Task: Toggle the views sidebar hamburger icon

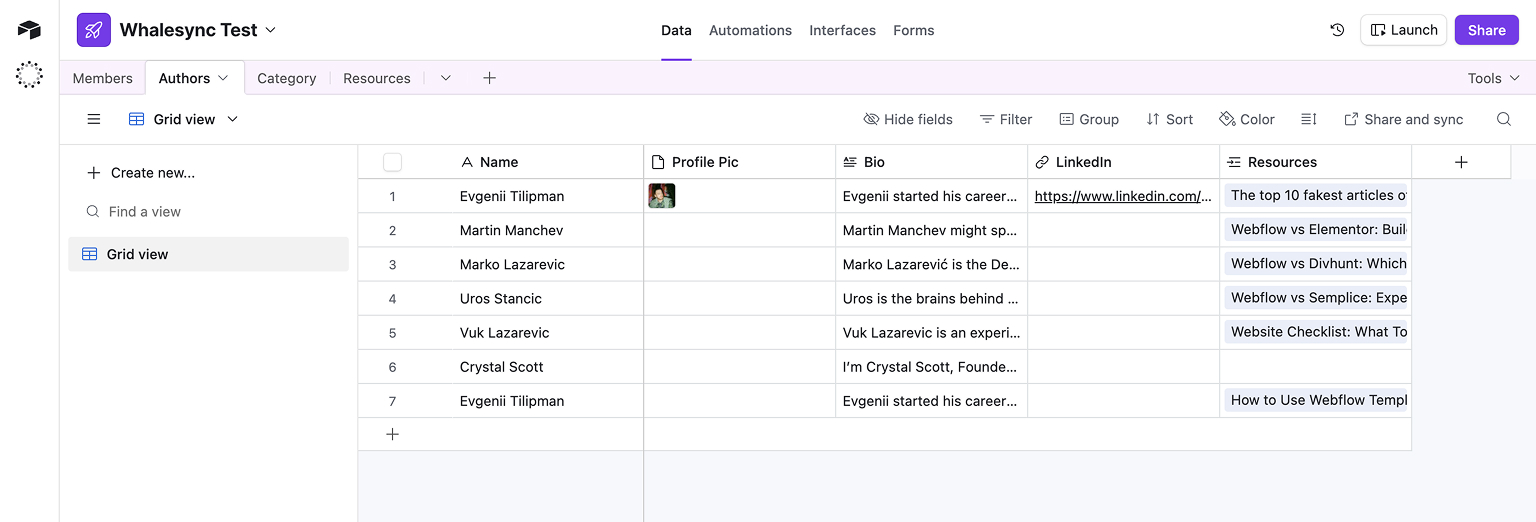Action: coord(94,119)
